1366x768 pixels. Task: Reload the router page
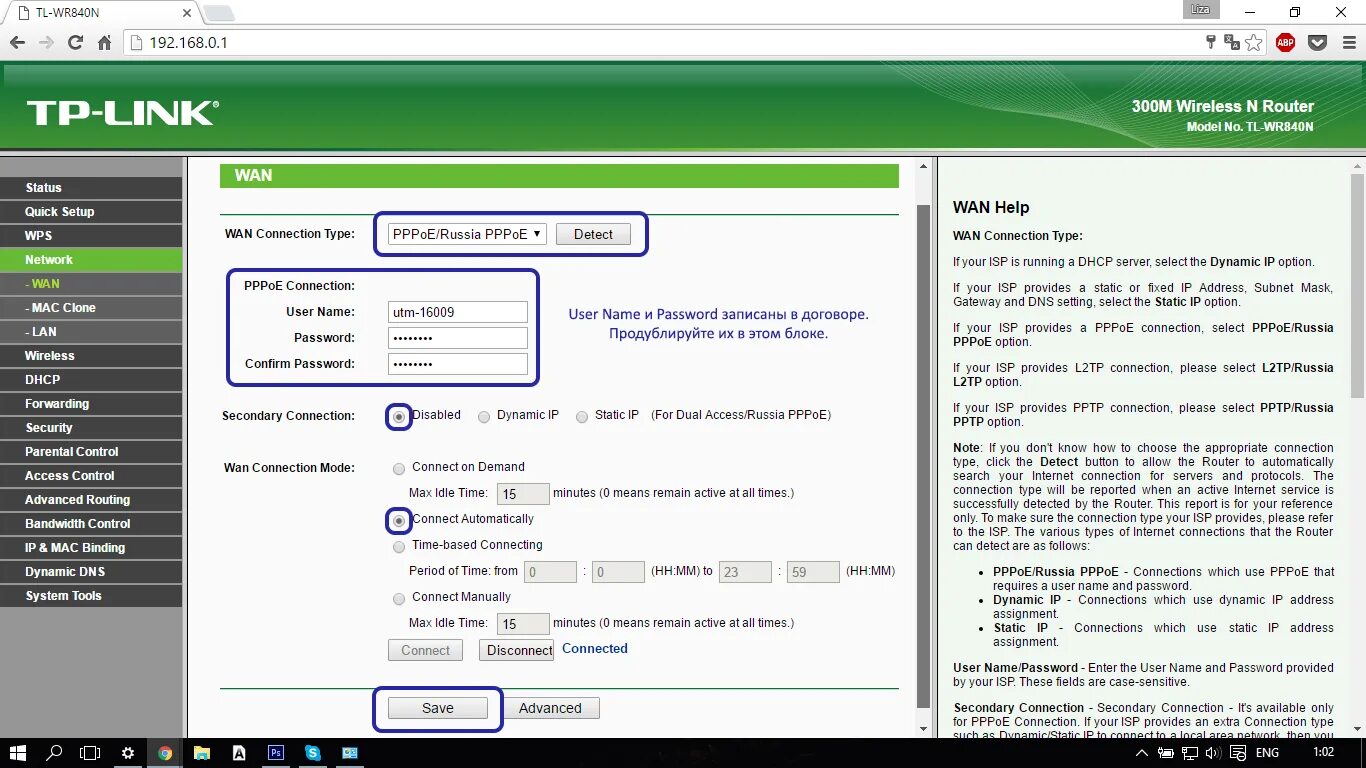75,43
